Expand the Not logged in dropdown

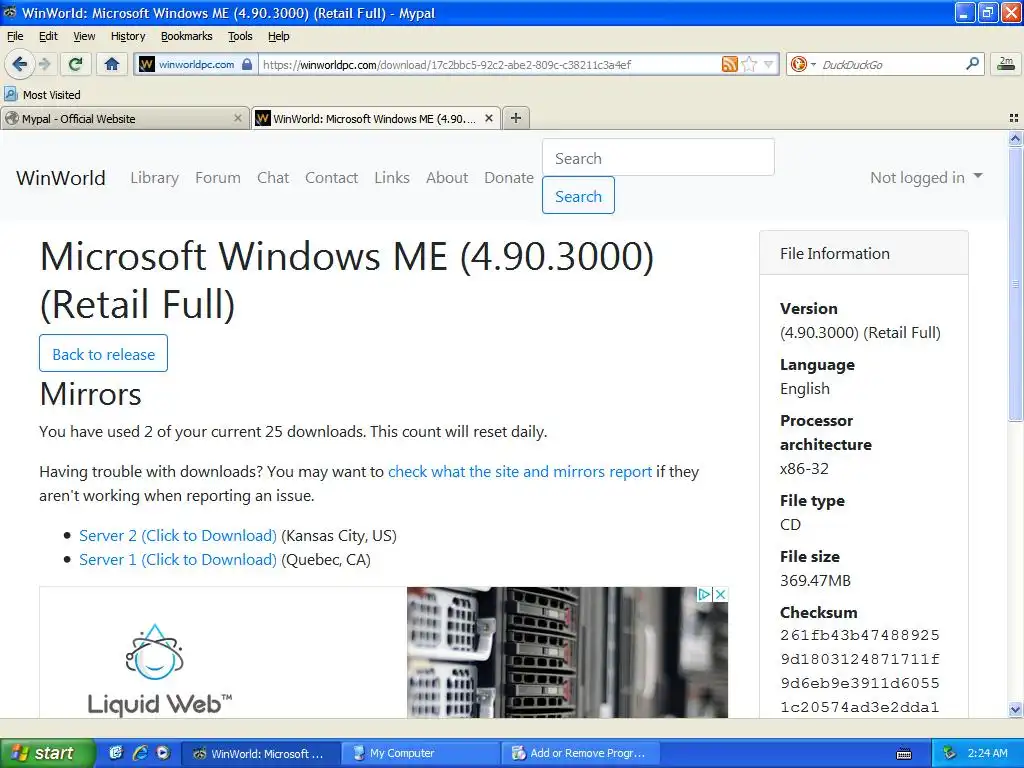click(926, 178)
